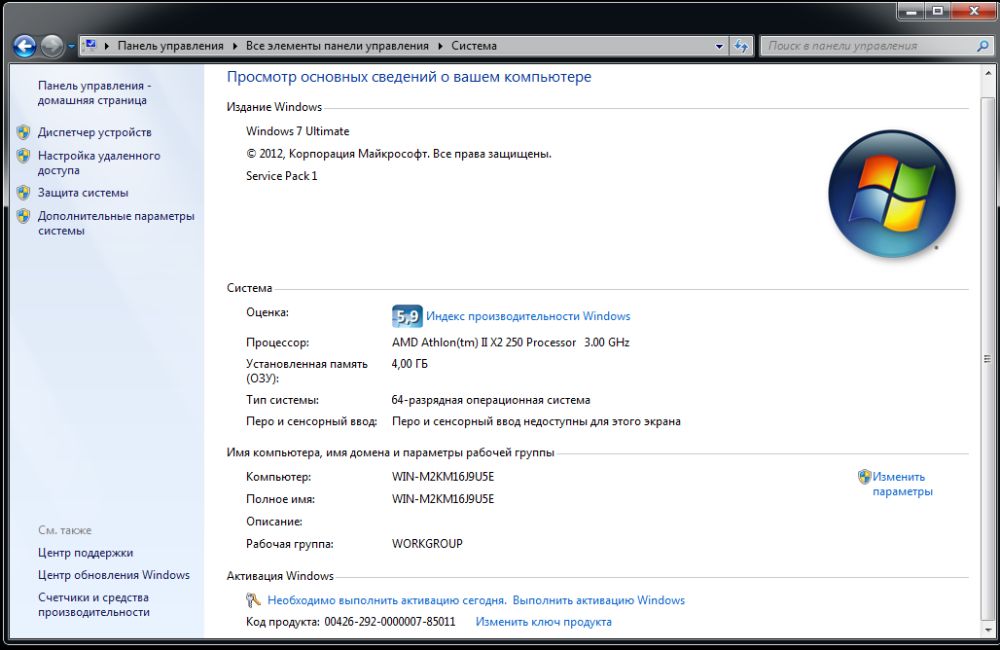
Task: Refresh the page with the address bar refresh icon
Action: [740, 46]
